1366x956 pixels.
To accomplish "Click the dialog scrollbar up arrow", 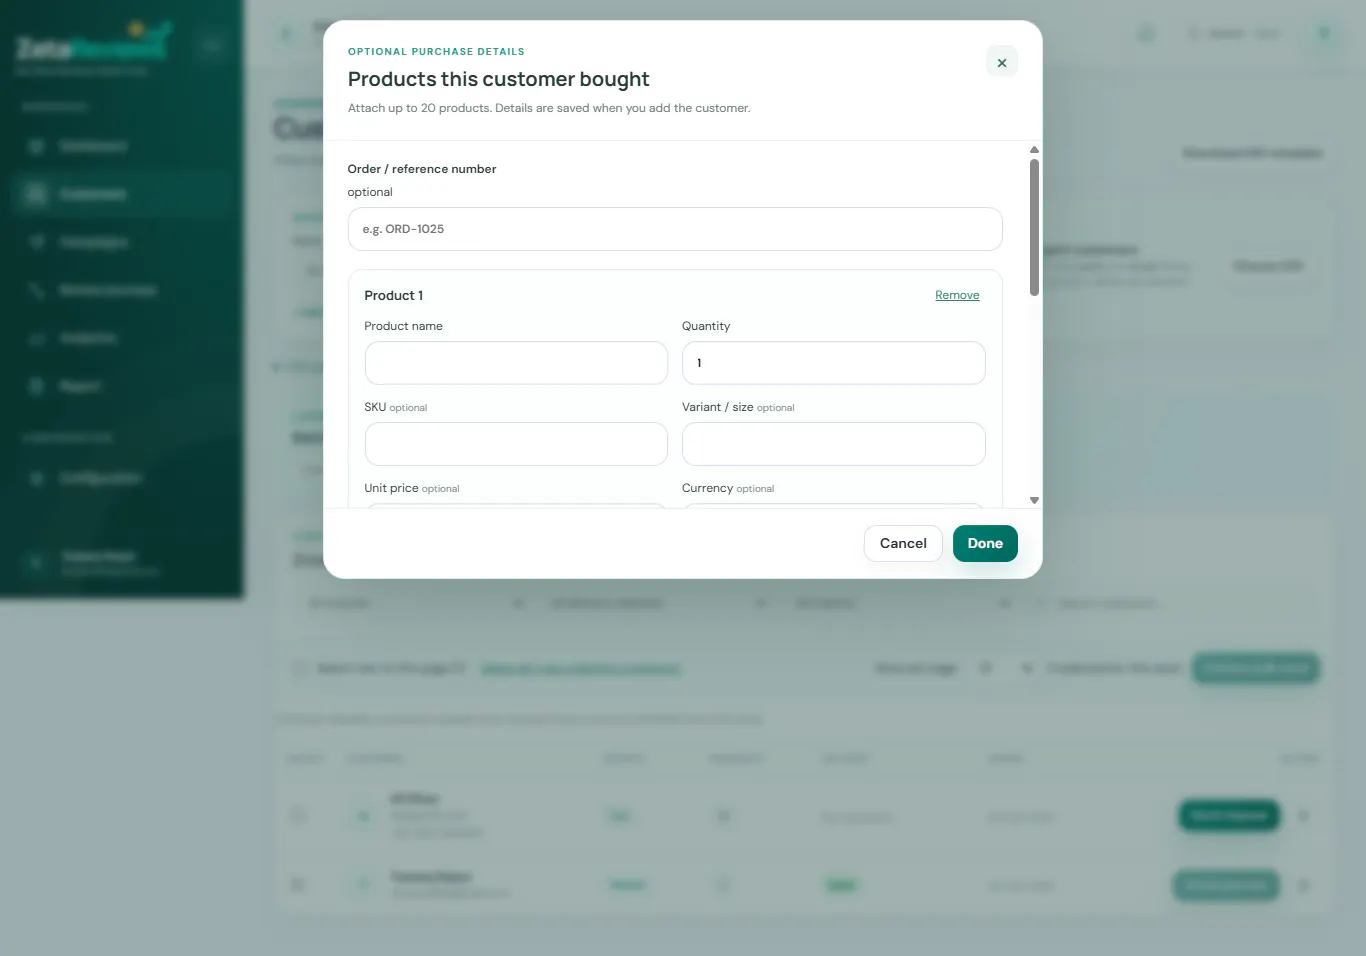I will 1034,150.
